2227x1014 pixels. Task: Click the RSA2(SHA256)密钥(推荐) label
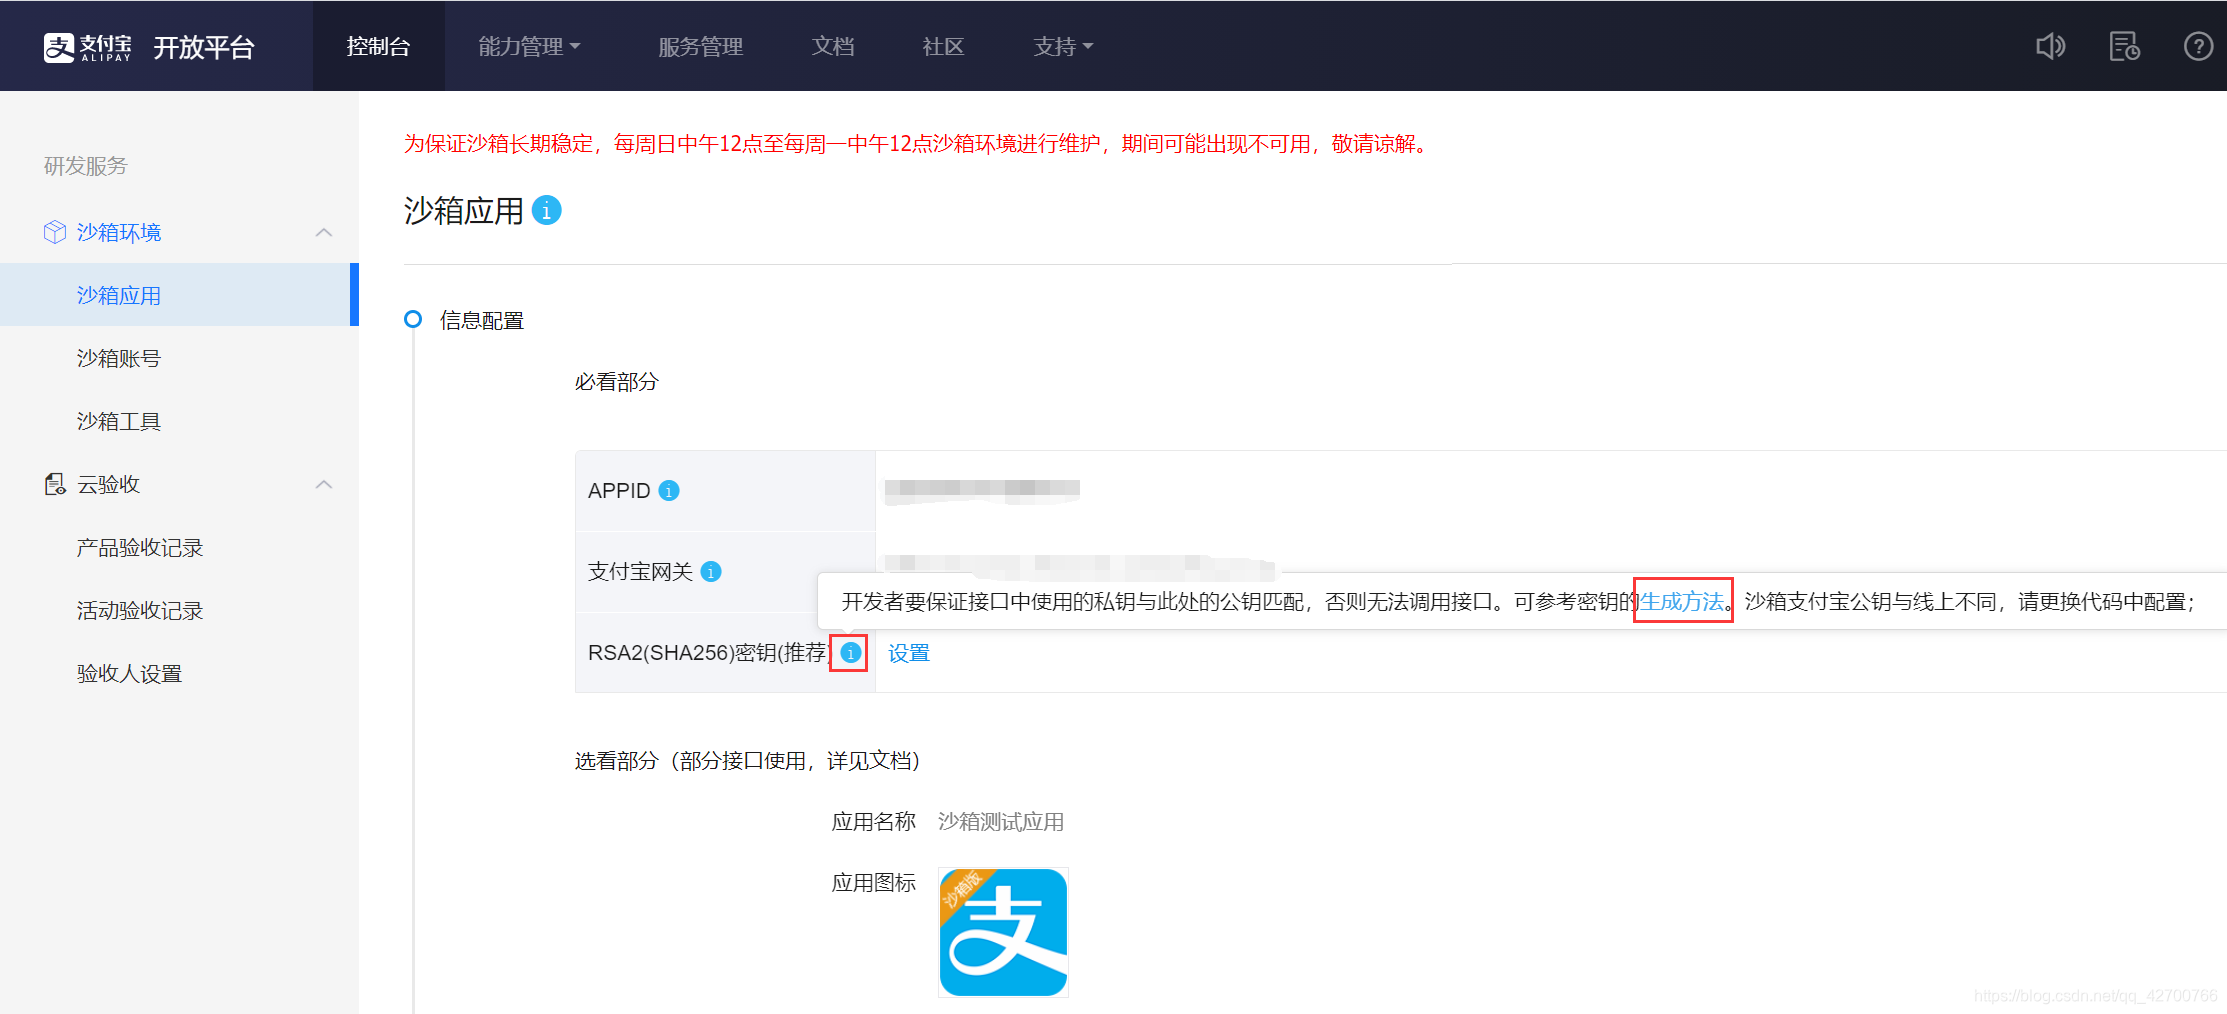(709, 653)
